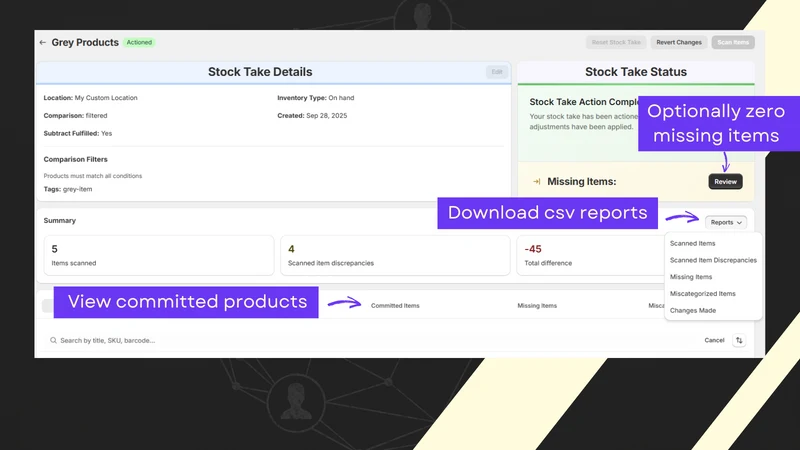
Task: Click 'Inventory Type: On hand' text
Action: 315,98
